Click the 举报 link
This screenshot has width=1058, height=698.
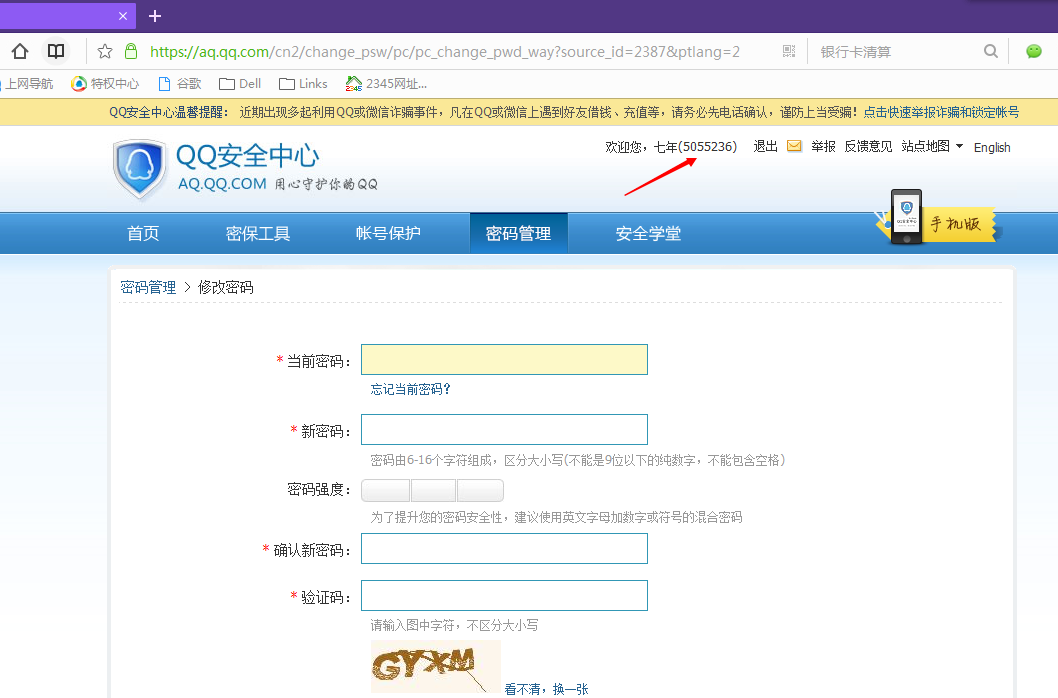click(x=823, y=146)
